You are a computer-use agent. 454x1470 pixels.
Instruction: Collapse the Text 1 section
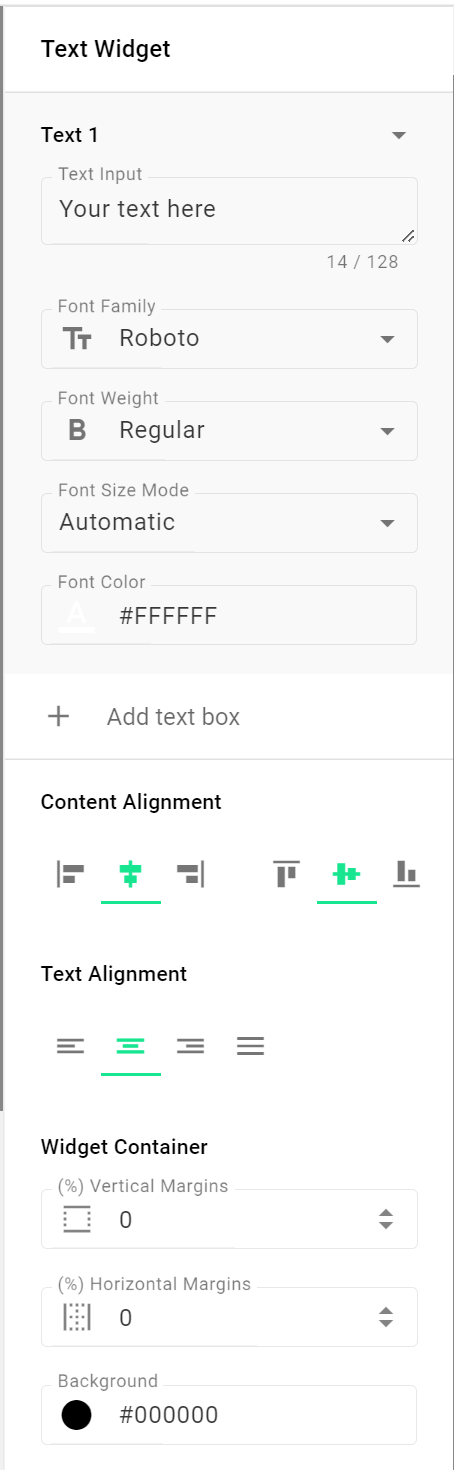399,135
